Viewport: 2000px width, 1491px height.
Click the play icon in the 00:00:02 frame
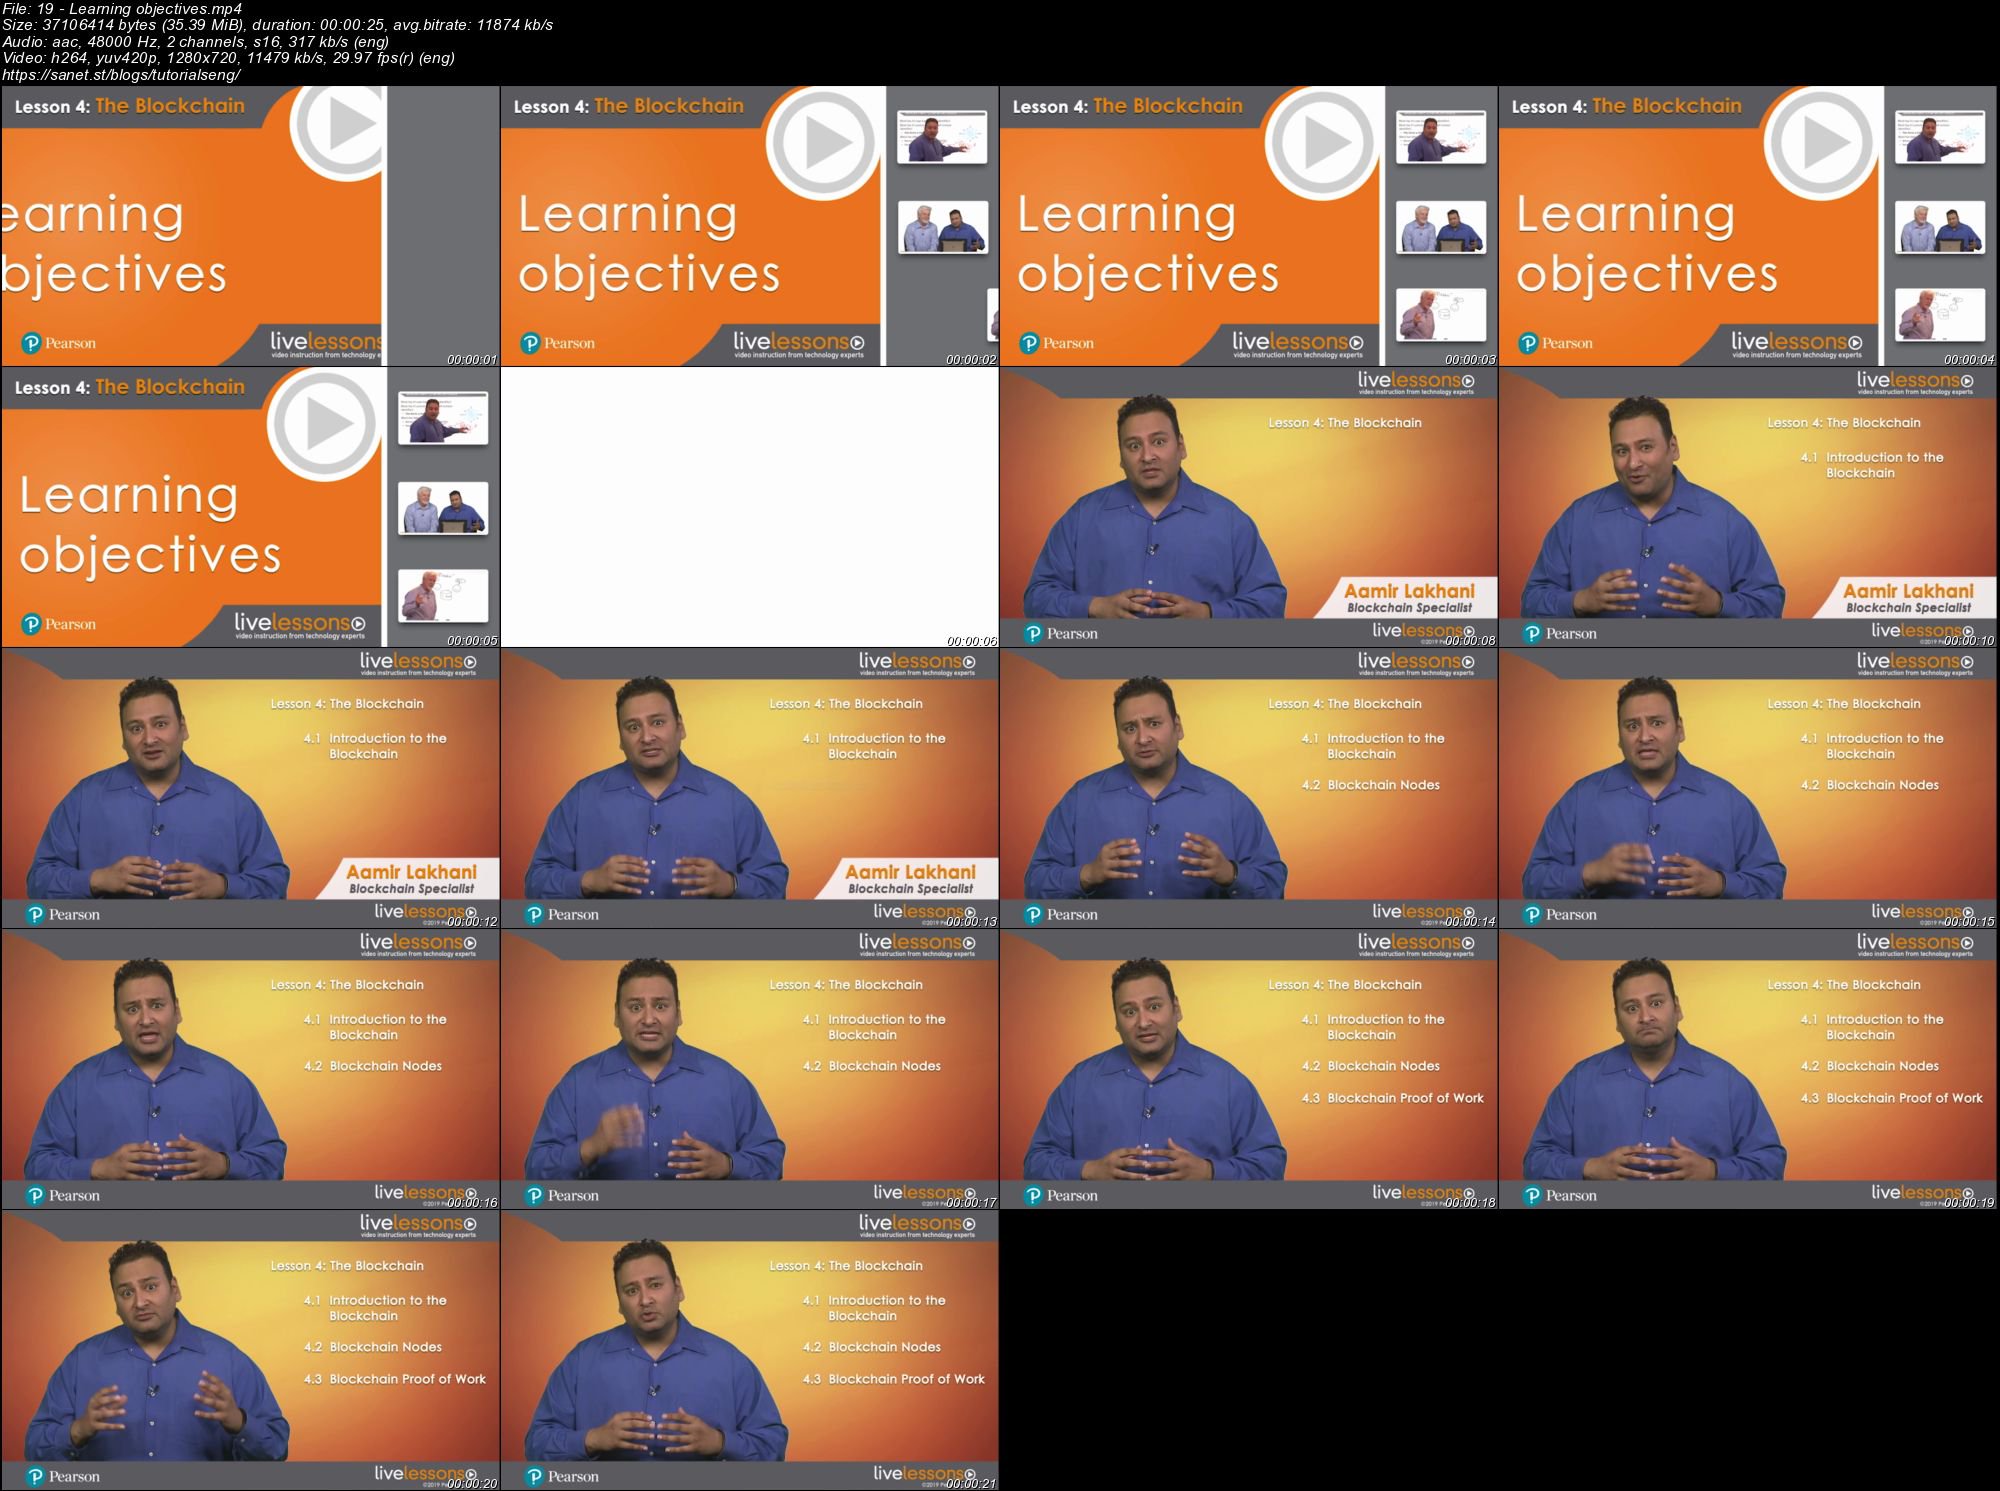pyautogui.click(x=824, y=144)
